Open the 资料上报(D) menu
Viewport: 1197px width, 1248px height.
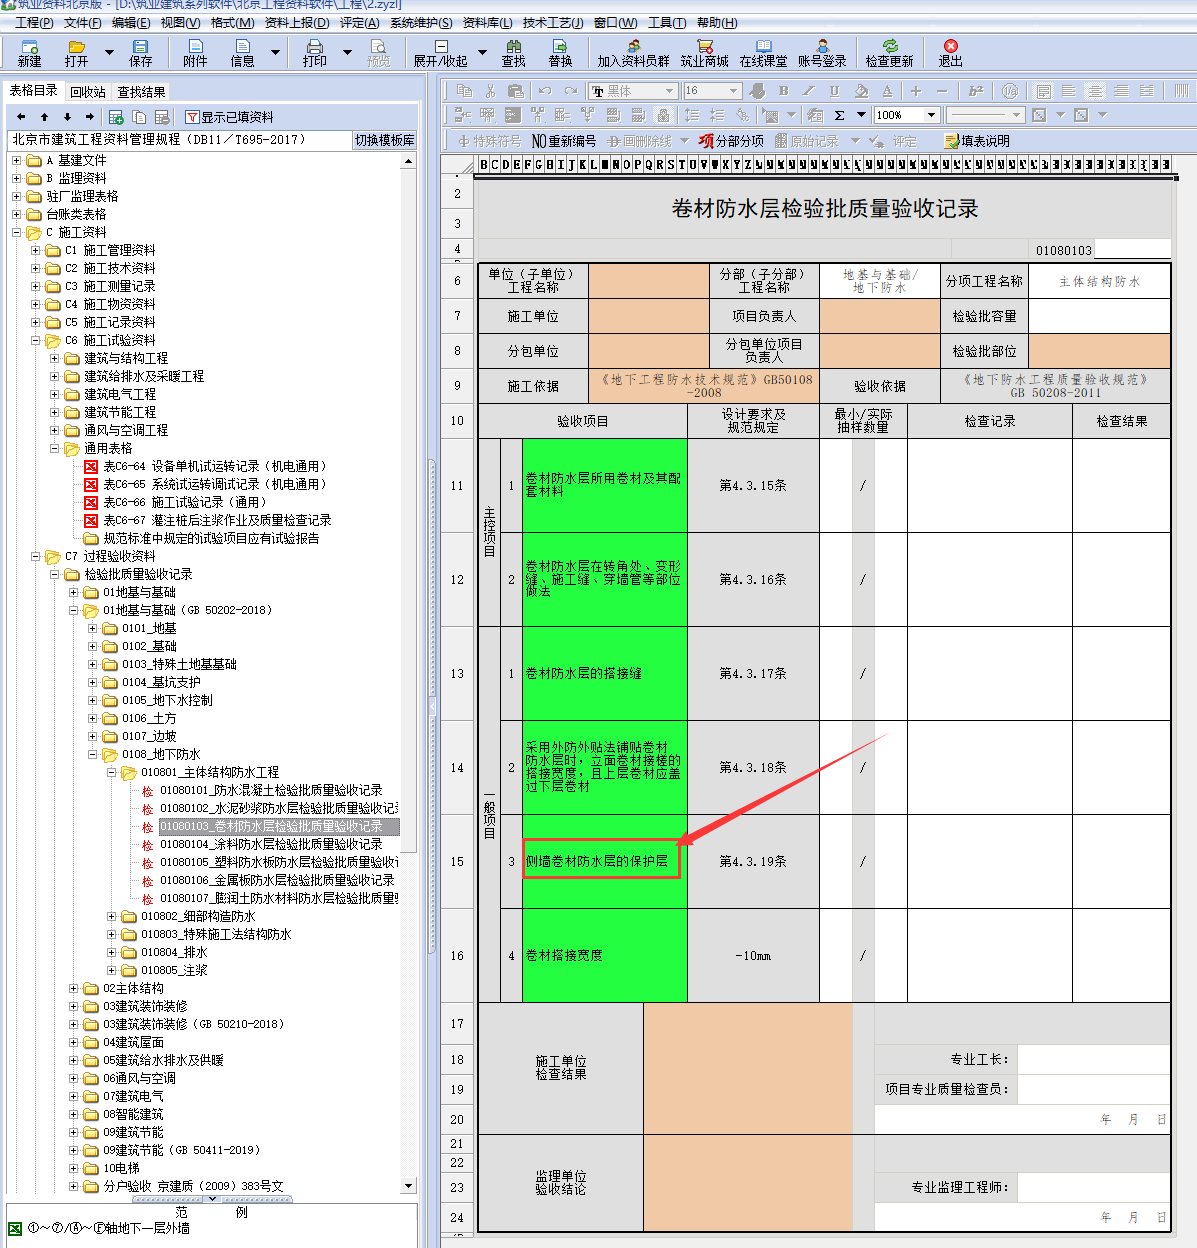coord(296,22)
